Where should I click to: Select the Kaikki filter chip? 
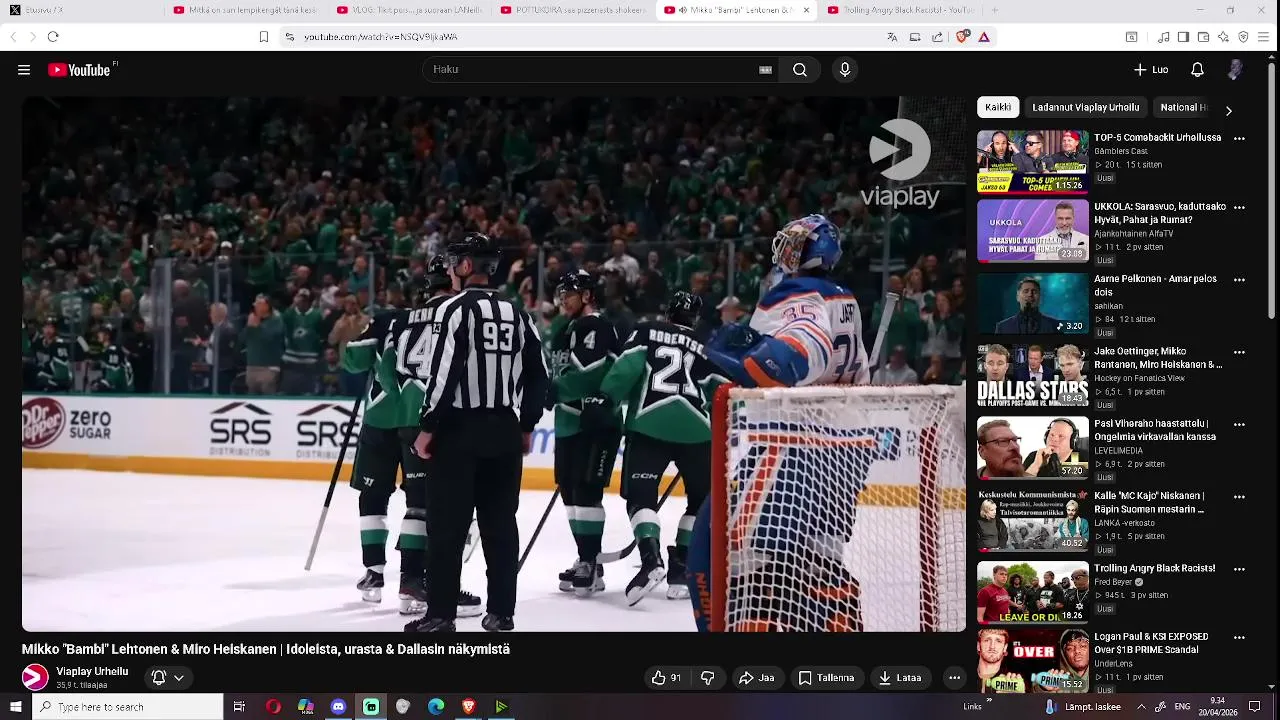pyautogui.click(x=998, y=108)
